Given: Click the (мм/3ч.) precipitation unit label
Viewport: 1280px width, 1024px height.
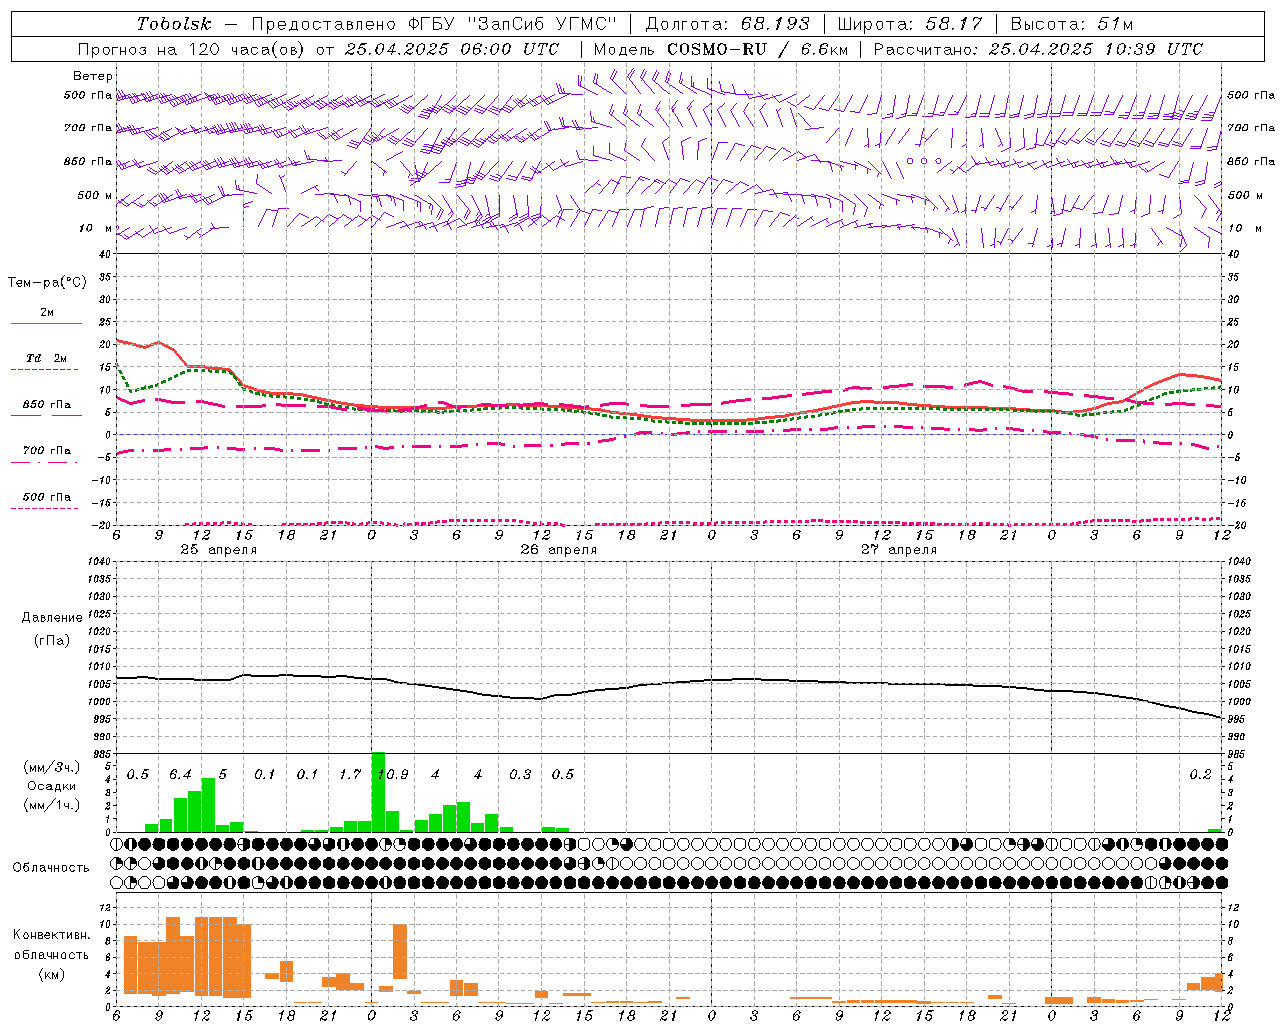Looking at the screenshot, I should click(x=52, y=768).
